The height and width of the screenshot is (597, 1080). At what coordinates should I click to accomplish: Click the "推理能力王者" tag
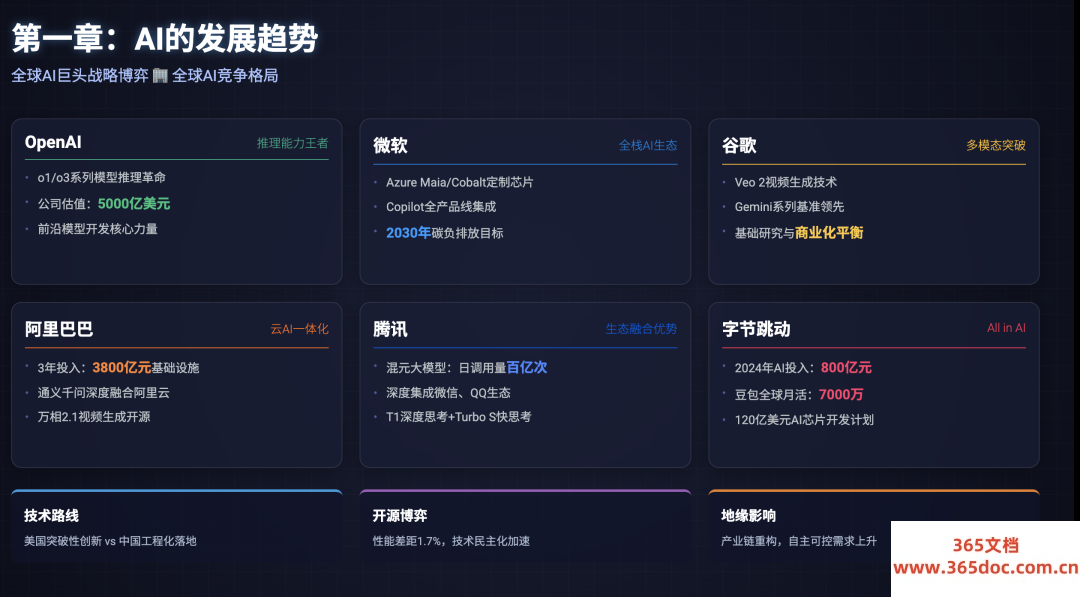pos(293,143)
